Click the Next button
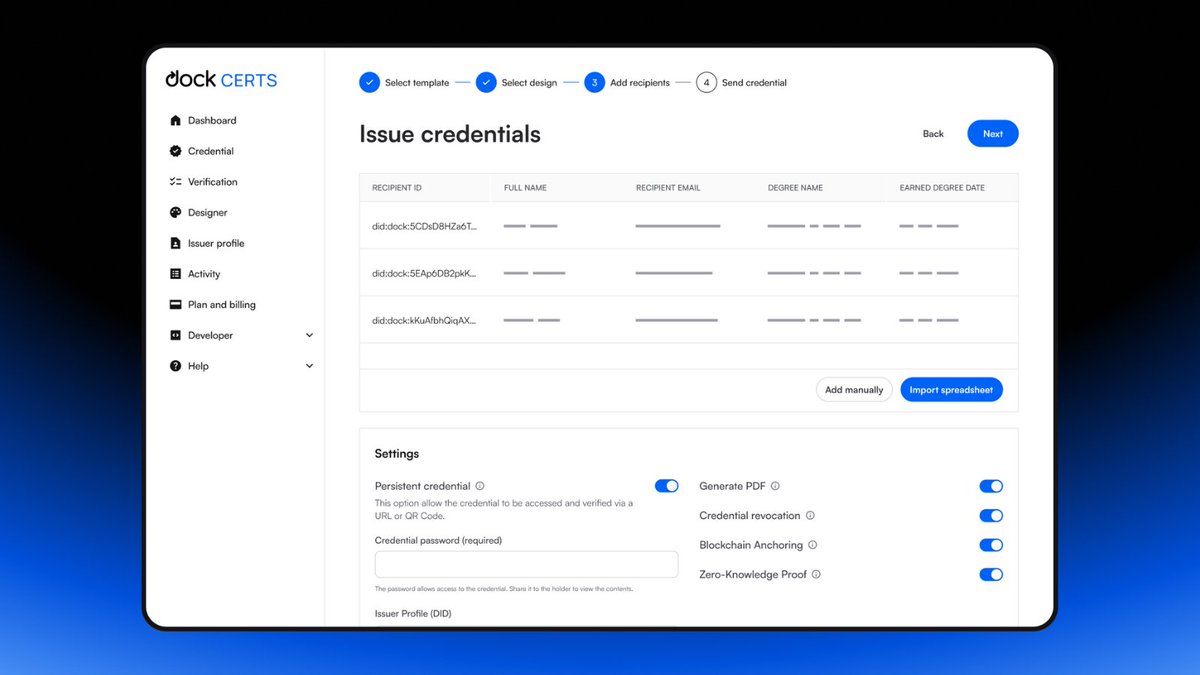Image resolution: width=1200 pixels, height=675 pixels. click(x=993, y=134)
